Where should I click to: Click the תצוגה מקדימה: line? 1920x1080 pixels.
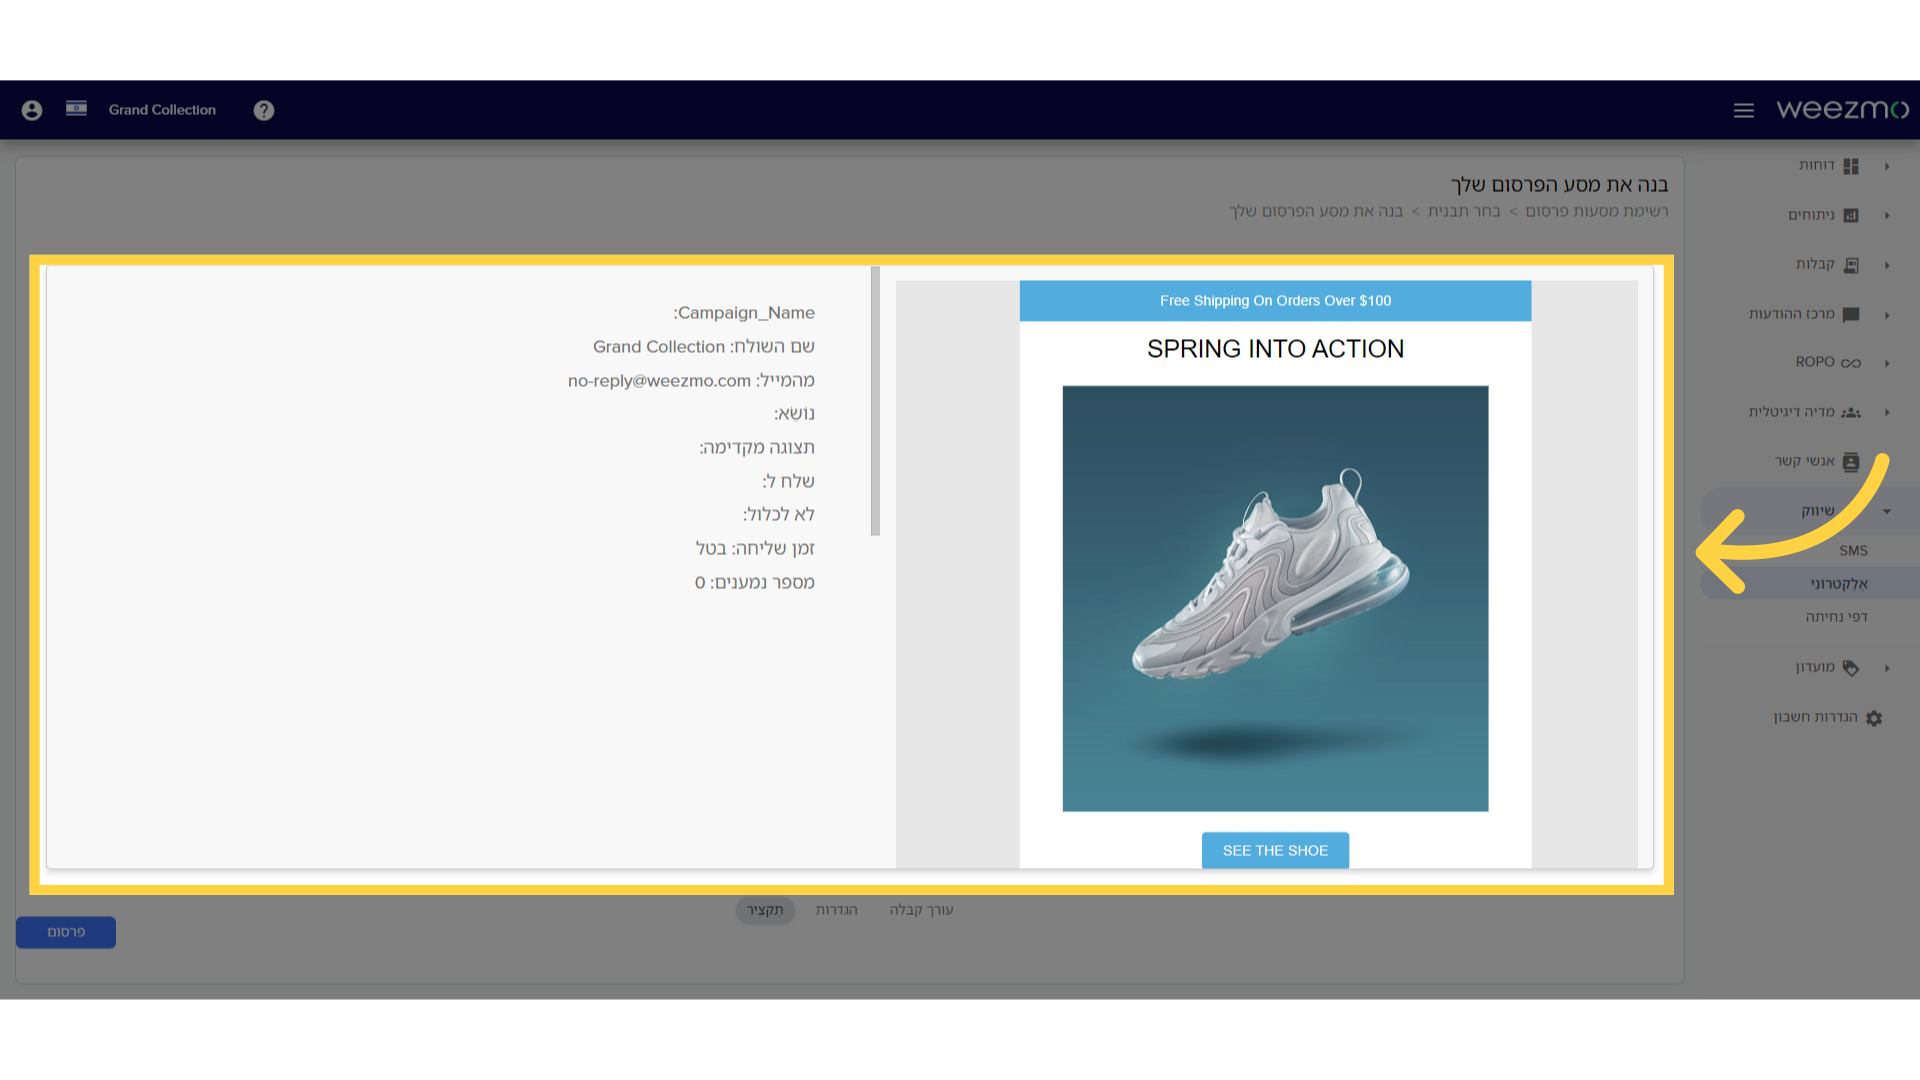[x=757, y=448]
